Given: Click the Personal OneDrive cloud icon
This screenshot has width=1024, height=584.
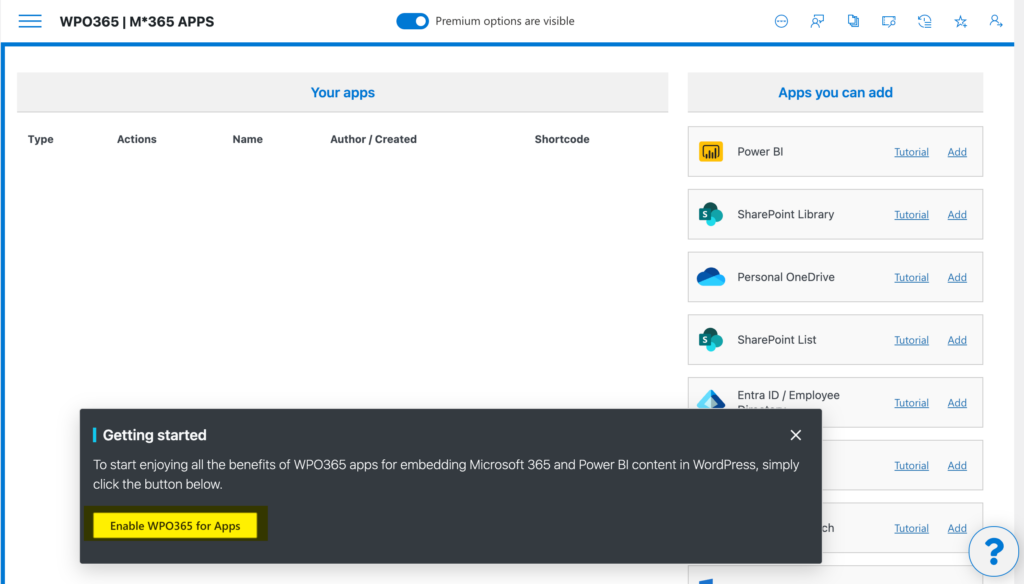Looking at the screenshot, I should pyautogui.click(x=711, y=277).
